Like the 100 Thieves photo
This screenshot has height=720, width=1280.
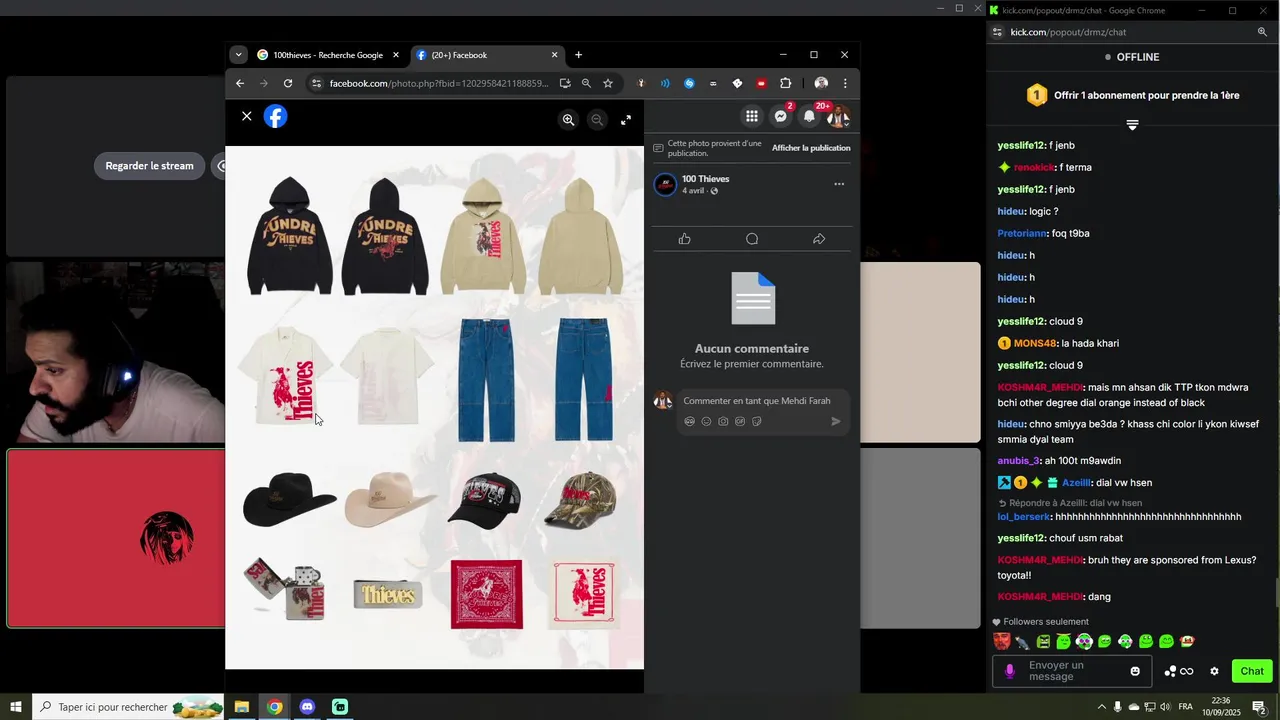685,239
